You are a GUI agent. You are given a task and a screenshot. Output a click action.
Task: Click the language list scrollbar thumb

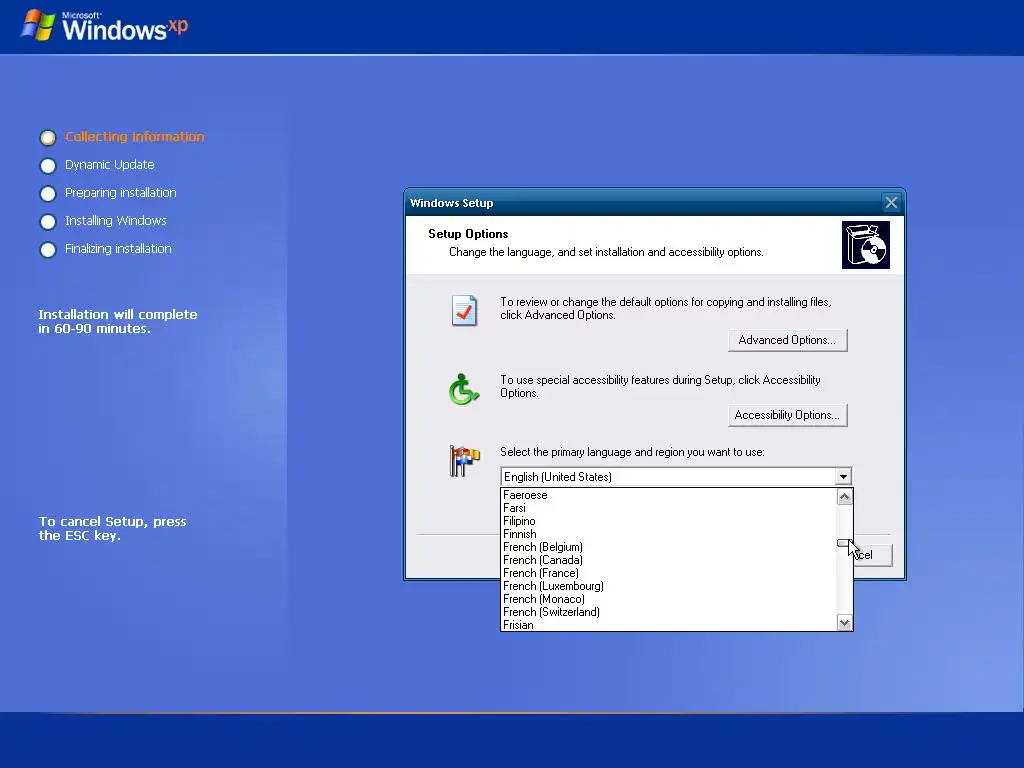pos(844,543)
